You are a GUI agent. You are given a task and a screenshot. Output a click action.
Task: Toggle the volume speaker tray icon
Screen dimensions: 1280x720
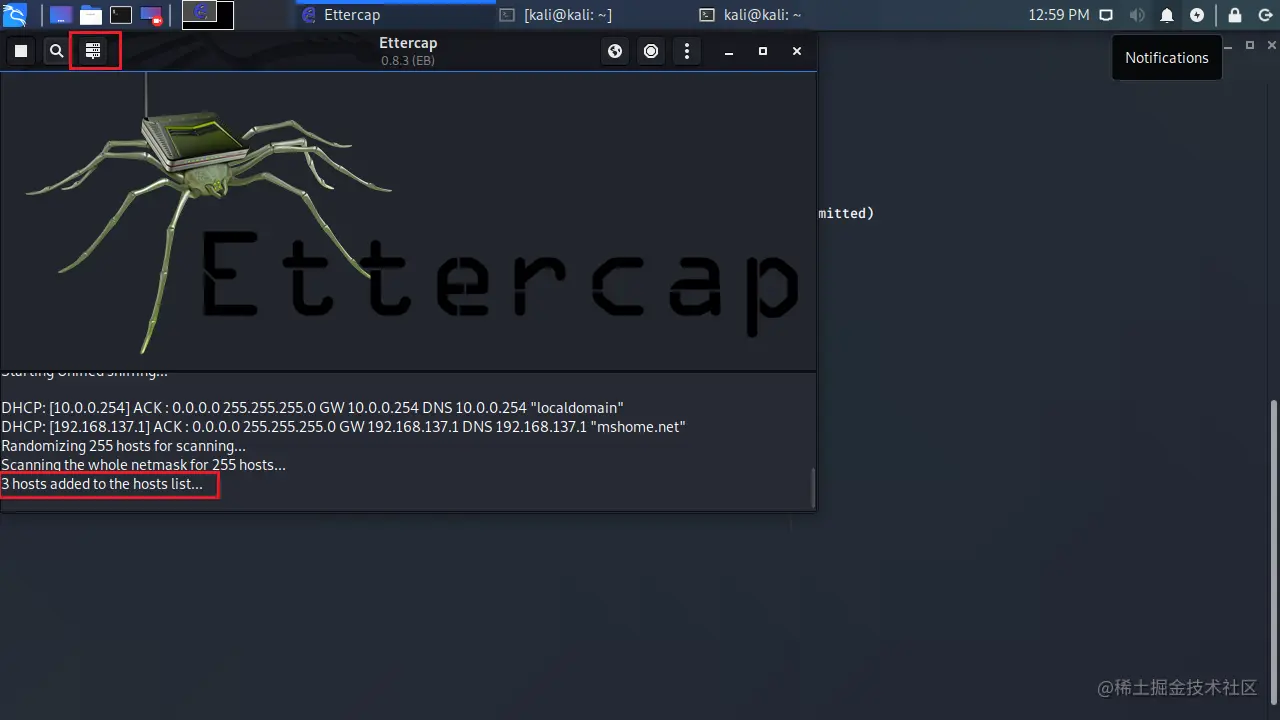pos(1137,15)
